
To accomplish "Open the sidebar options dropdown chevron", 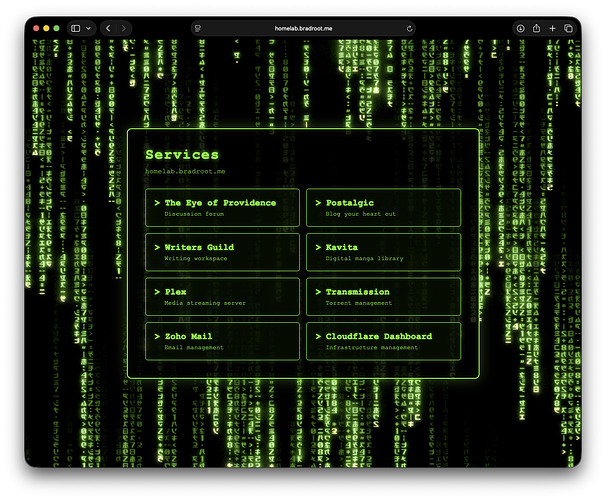I will 89,28.
